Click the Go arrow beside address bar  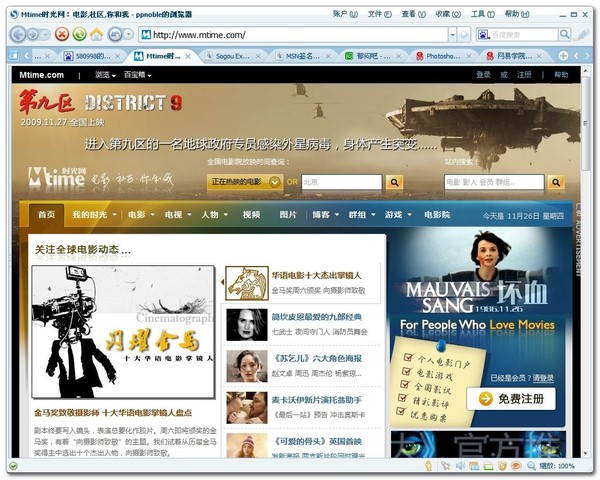point(465,35)
